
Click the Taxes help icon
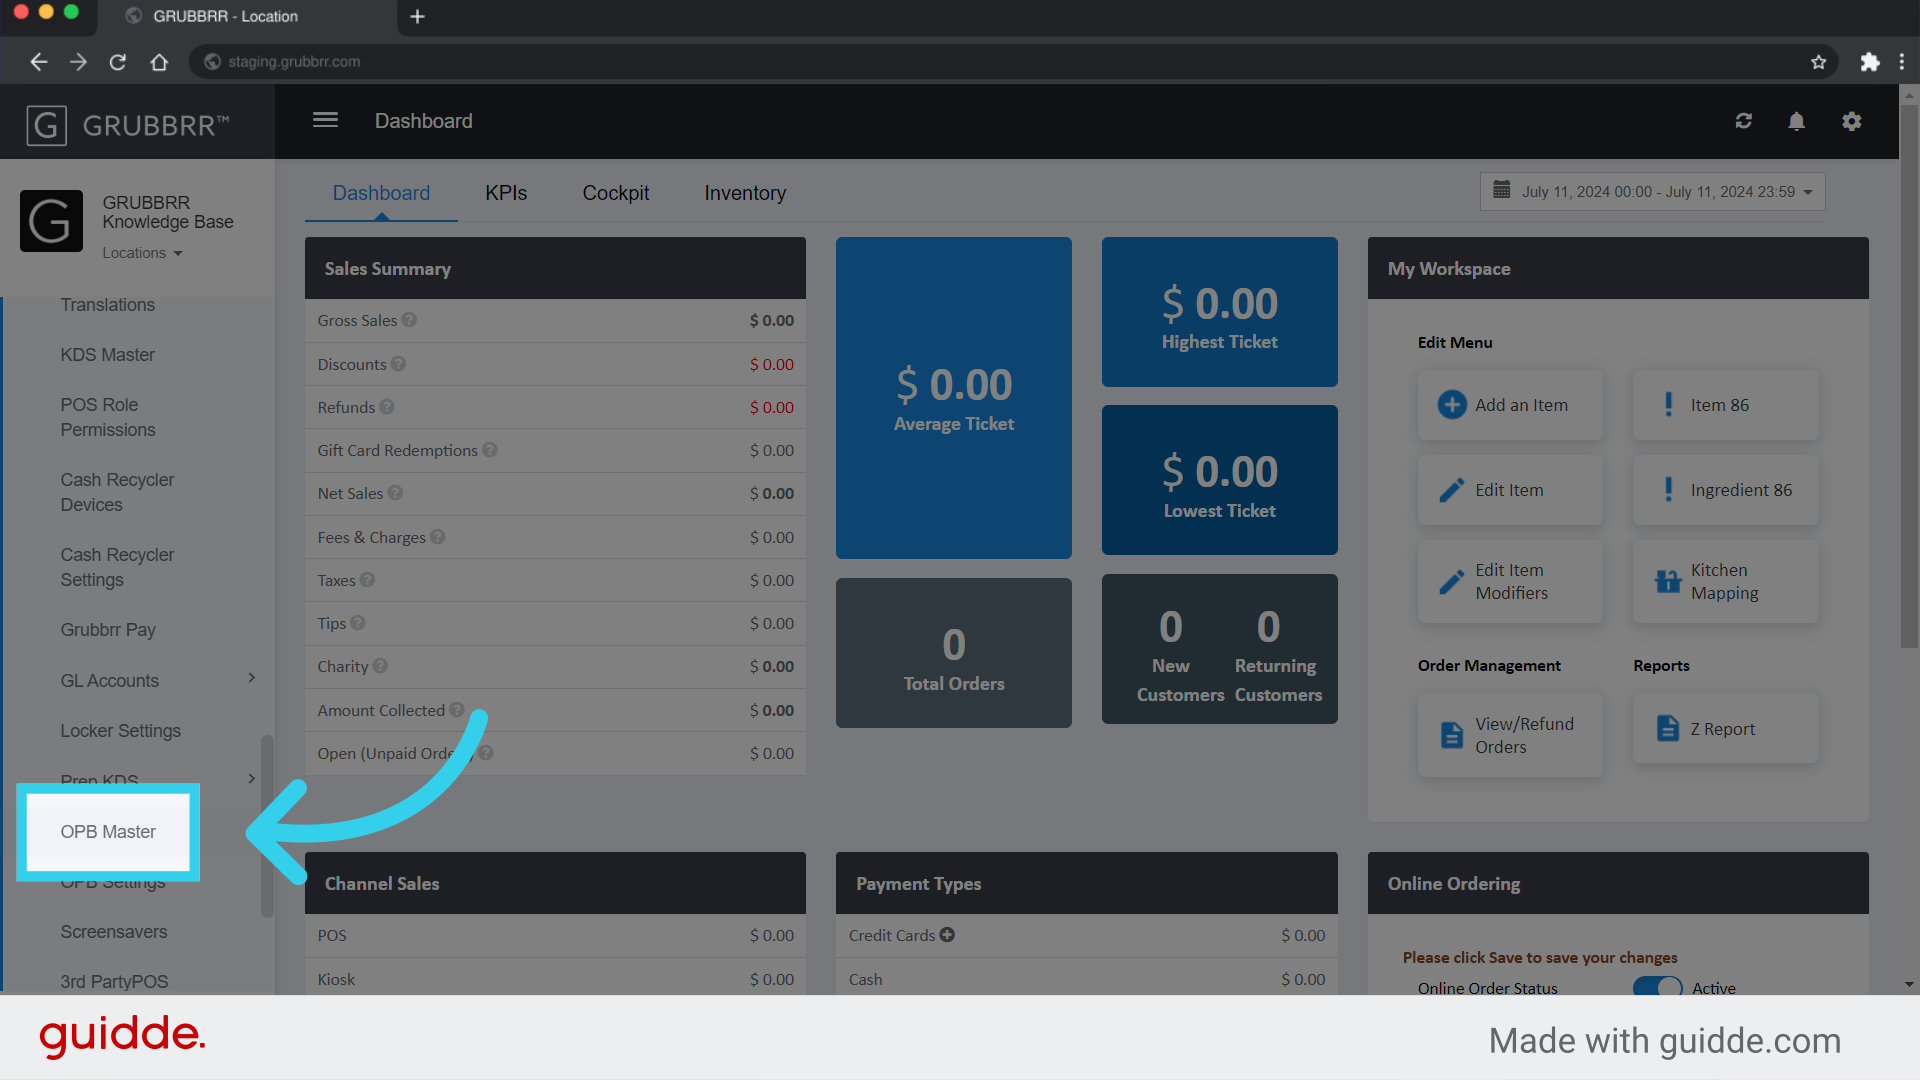pos(367,580)
